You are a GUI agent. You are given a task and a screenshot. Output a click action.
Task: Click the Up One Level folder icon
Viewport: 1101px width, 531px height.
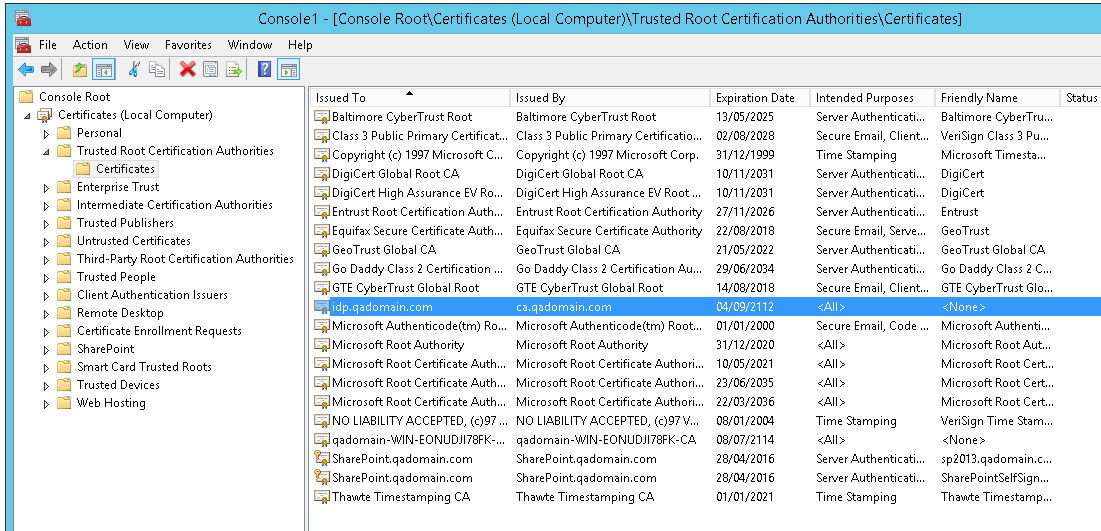(x=80, y=69)
